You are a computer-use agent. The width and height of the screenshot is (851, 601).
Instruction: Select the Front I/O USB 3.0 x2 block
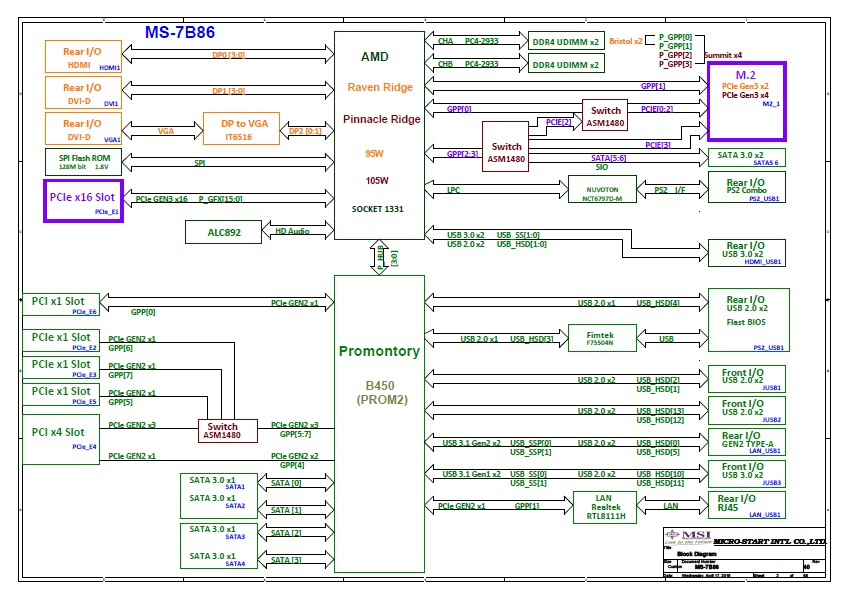pos(746,473)
